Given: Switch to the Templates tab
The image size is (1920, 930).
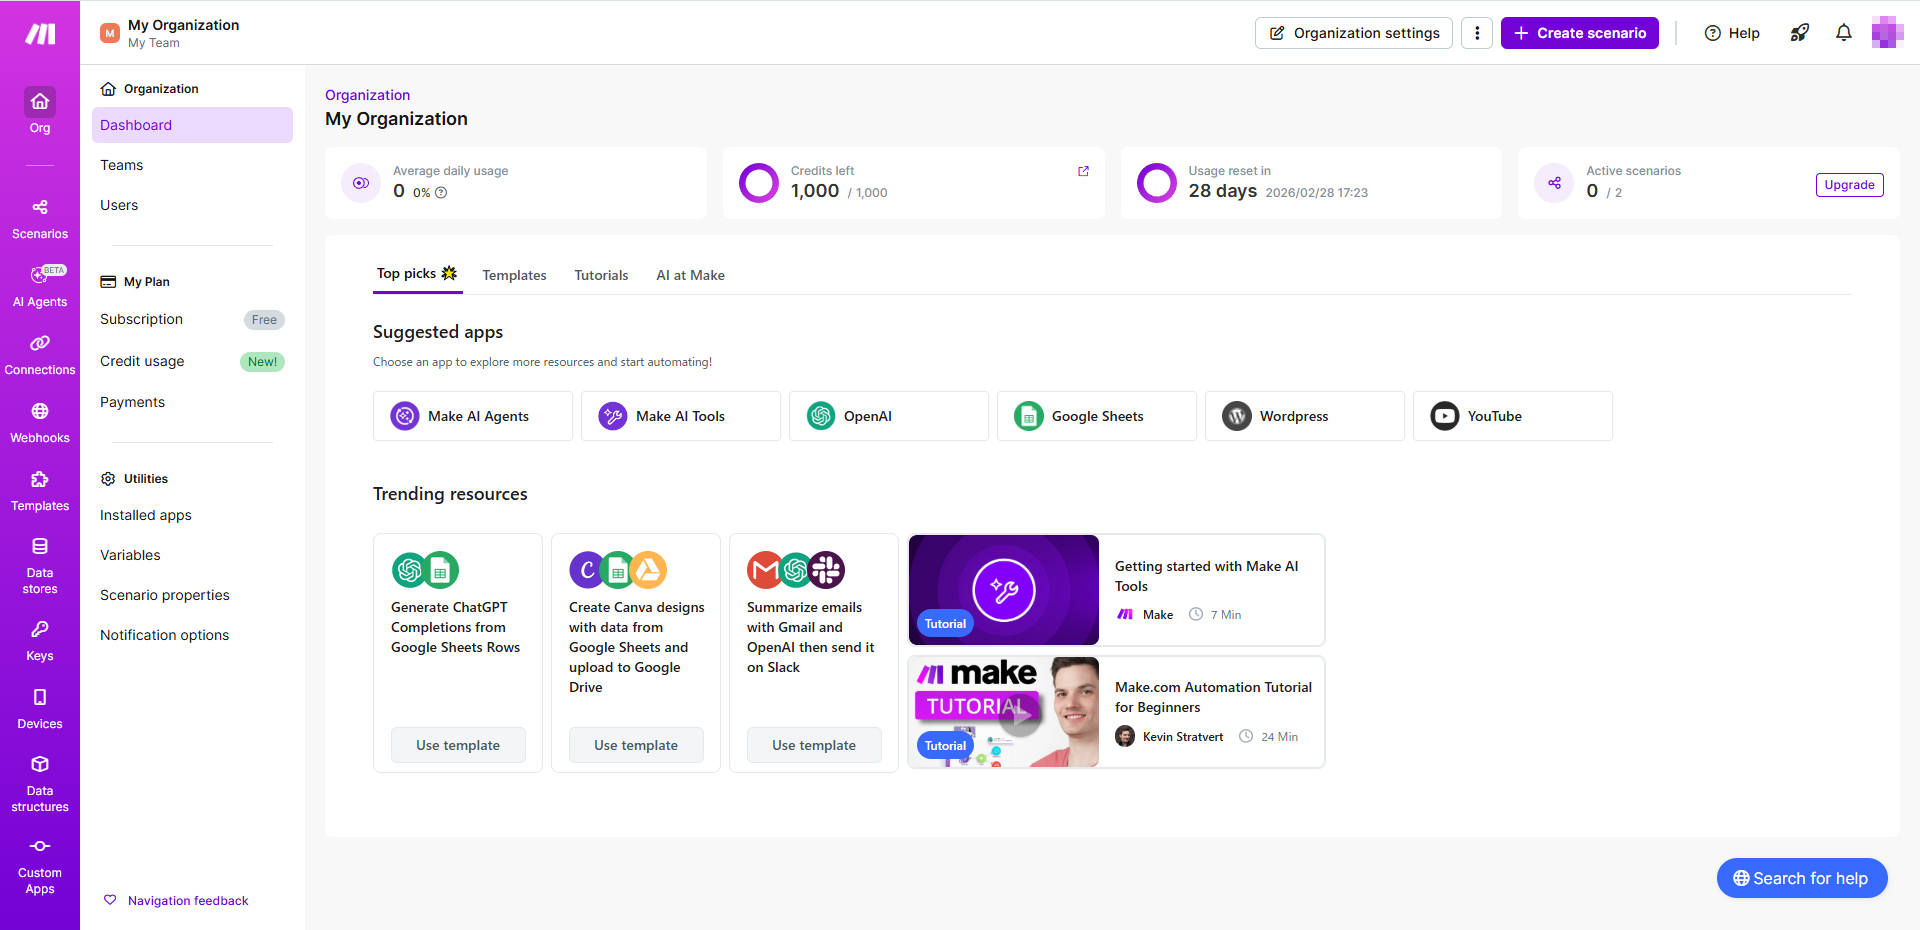Looking at the screenshot, I should click(514, 275).
